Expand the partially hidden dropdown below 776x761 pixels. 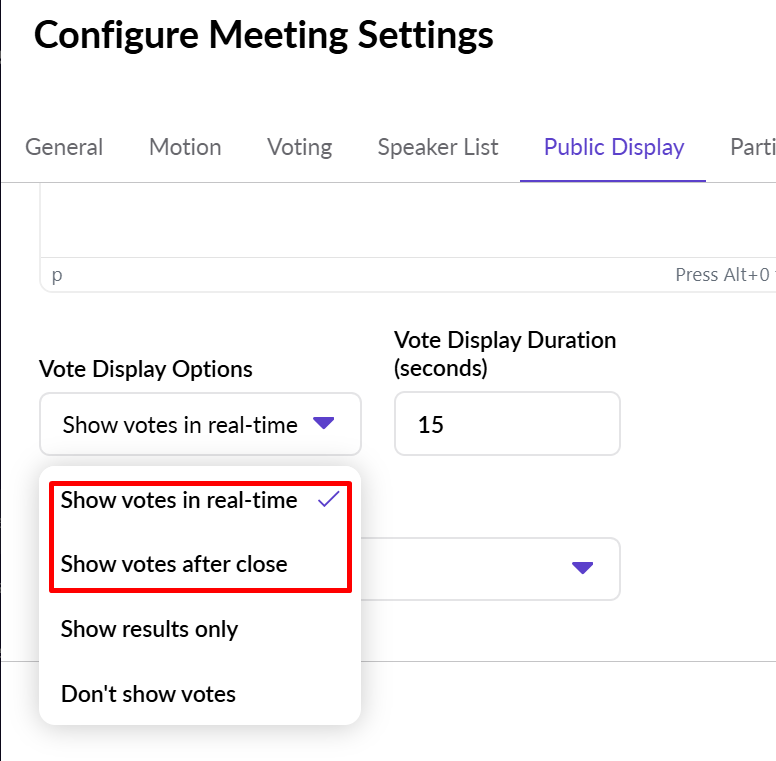pyautogui.click(x=582, y=568)
